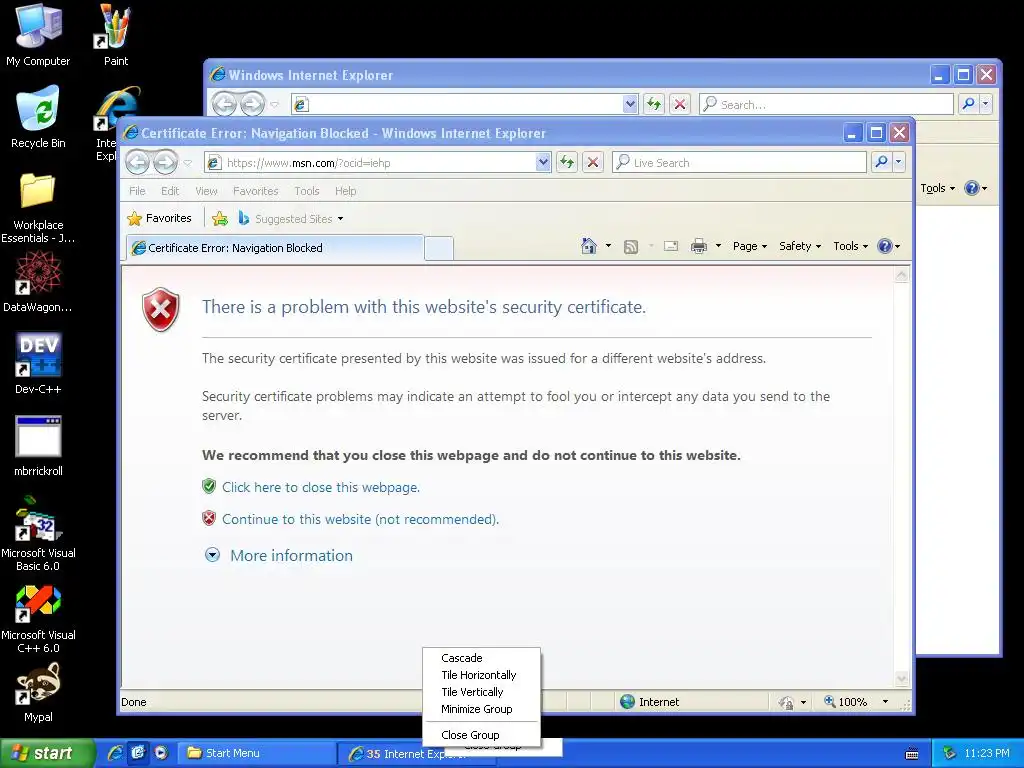Open Safety dropdown menu
Screen dimensions: 1024x768
tap(799, 246)
